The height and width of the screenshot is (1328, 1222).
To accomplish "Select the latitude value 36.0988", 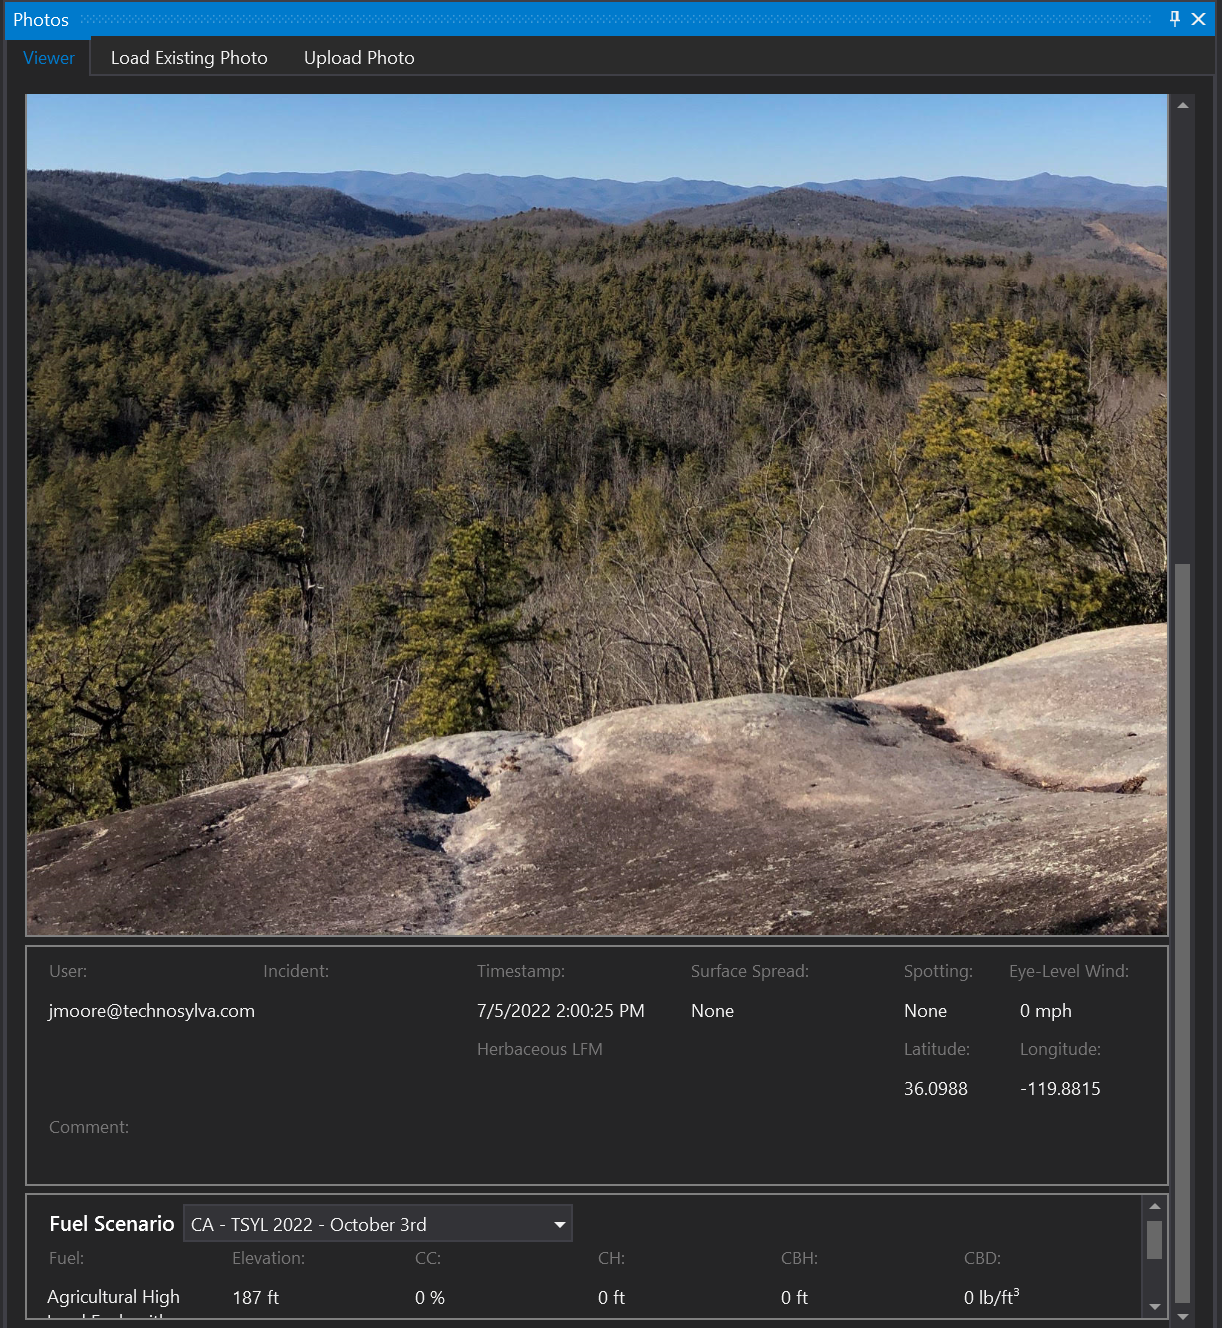I will point(935,1089).
